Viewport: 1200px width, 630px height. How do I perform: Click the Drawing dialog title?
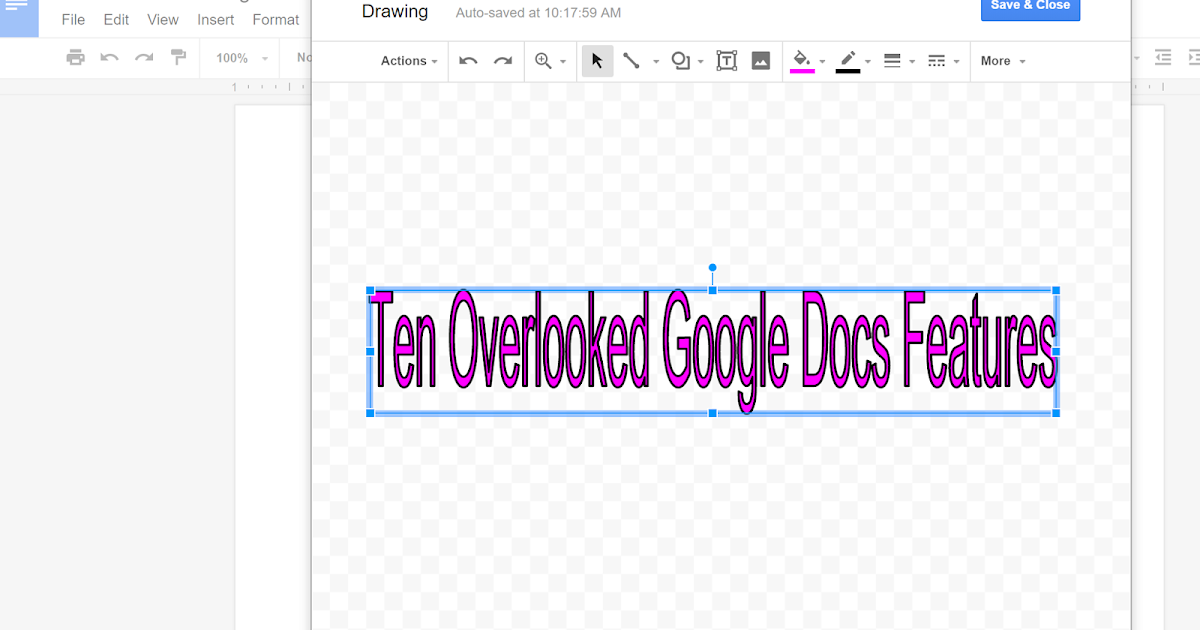(x=395, y=12)
